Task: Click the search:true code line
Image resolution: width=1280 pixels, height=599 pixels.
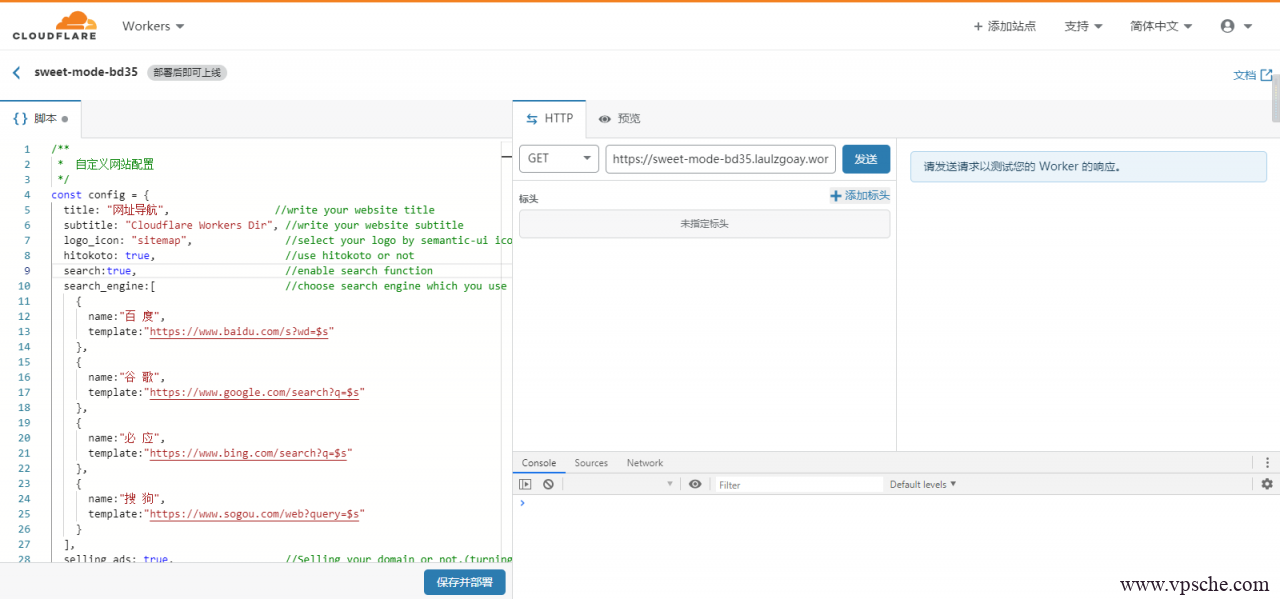Action: click(99, 270)
